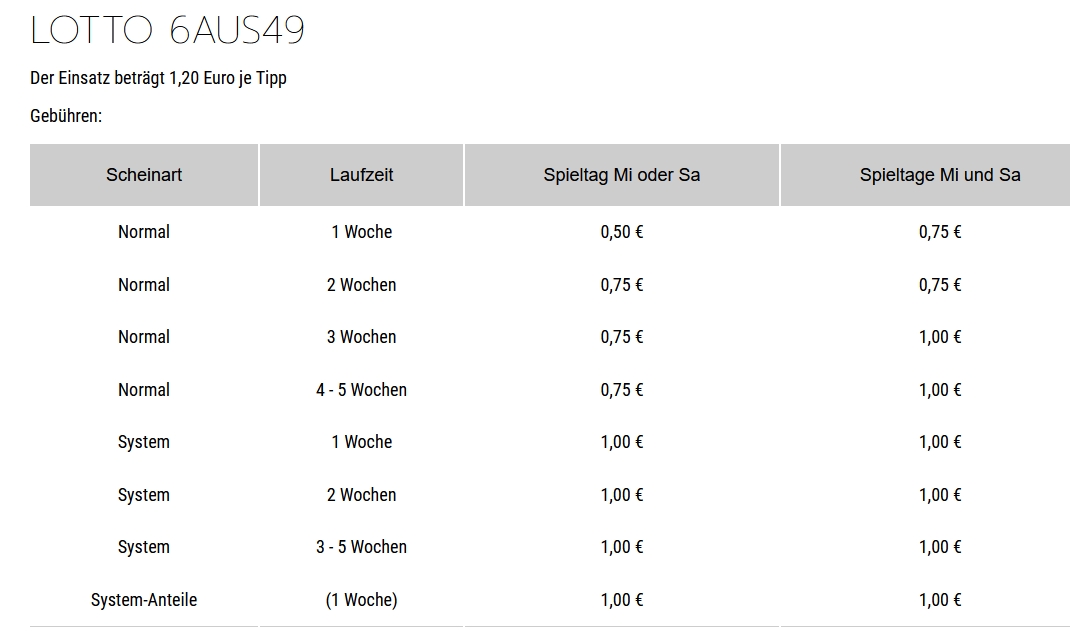Click the 3 - 5 Wochen cell
The width and height of the screenshot is (1070, 639).
362,547
